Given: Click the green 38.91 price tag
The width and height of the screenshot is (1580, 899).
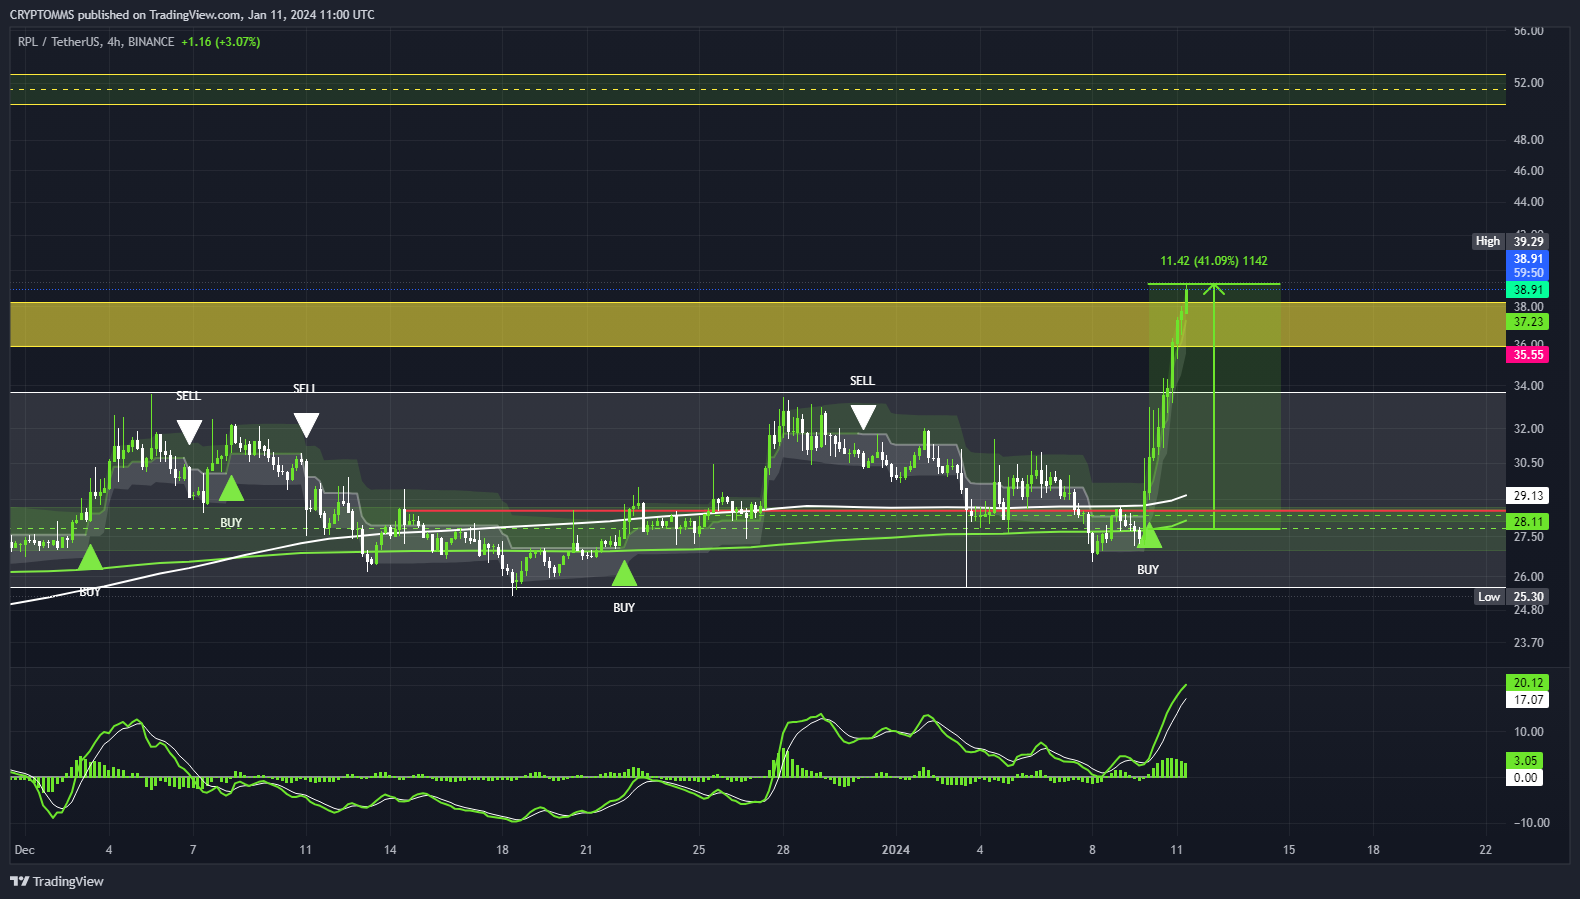Looking at the screenshot, I should tap(1527, 290).
